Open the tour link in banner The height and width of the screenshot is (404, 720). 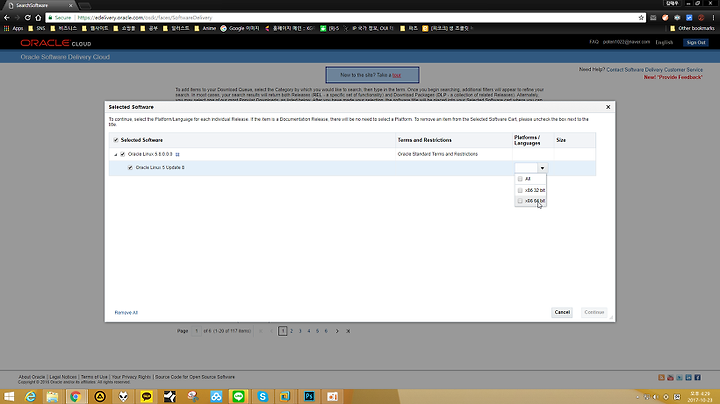click(396, 75)
